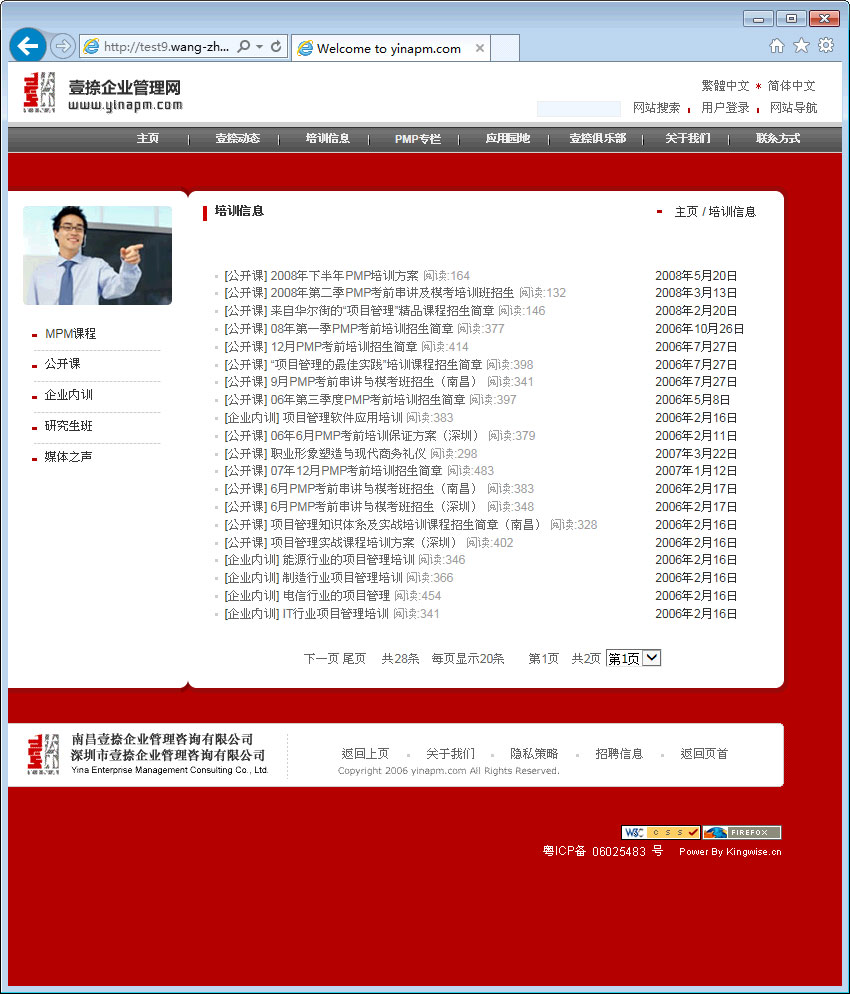Viewport: 850px width, 994px height.
Task: Click the search magnifier in address bar
Action: pyautogui.click(x=243, y=47)
